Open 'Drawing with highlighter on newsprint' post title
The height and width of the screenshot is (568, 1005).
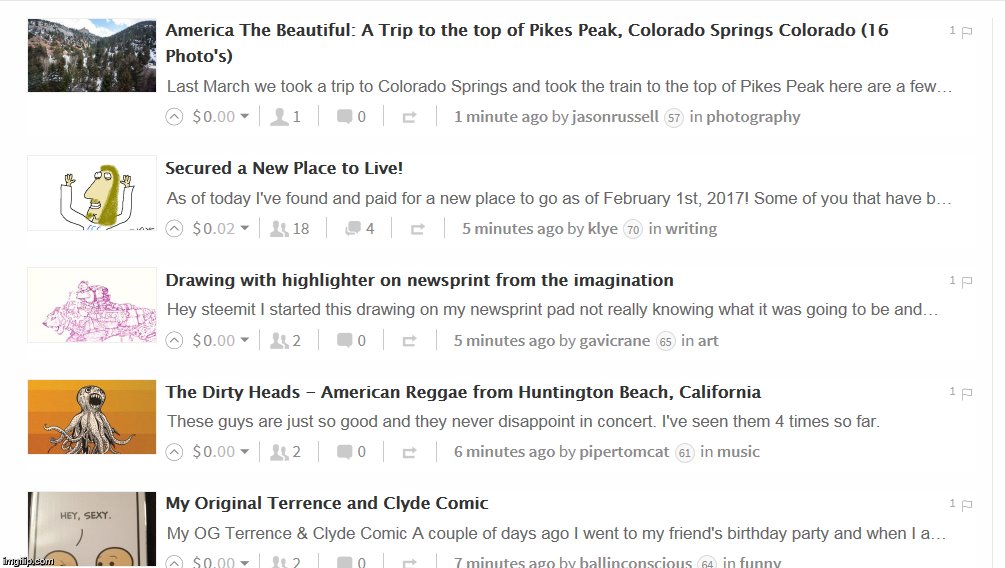tap(419, 280)
